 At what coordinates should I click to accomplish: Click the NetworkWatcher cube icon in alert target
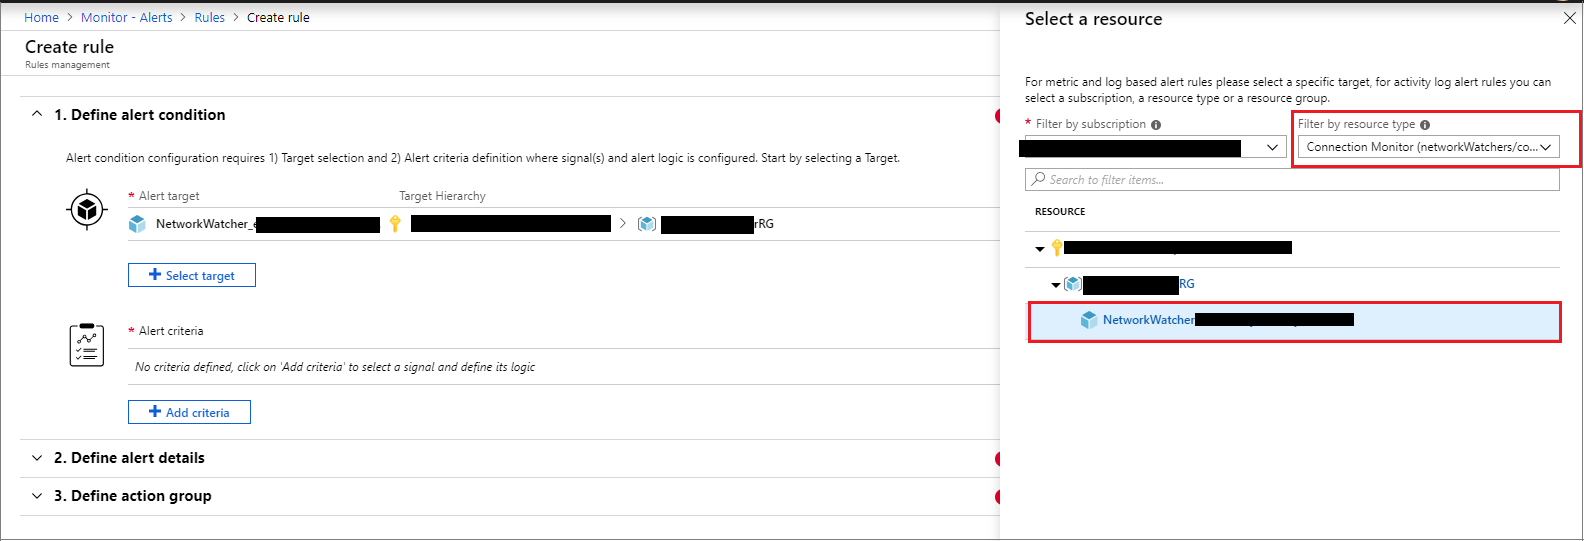[138, 224]
